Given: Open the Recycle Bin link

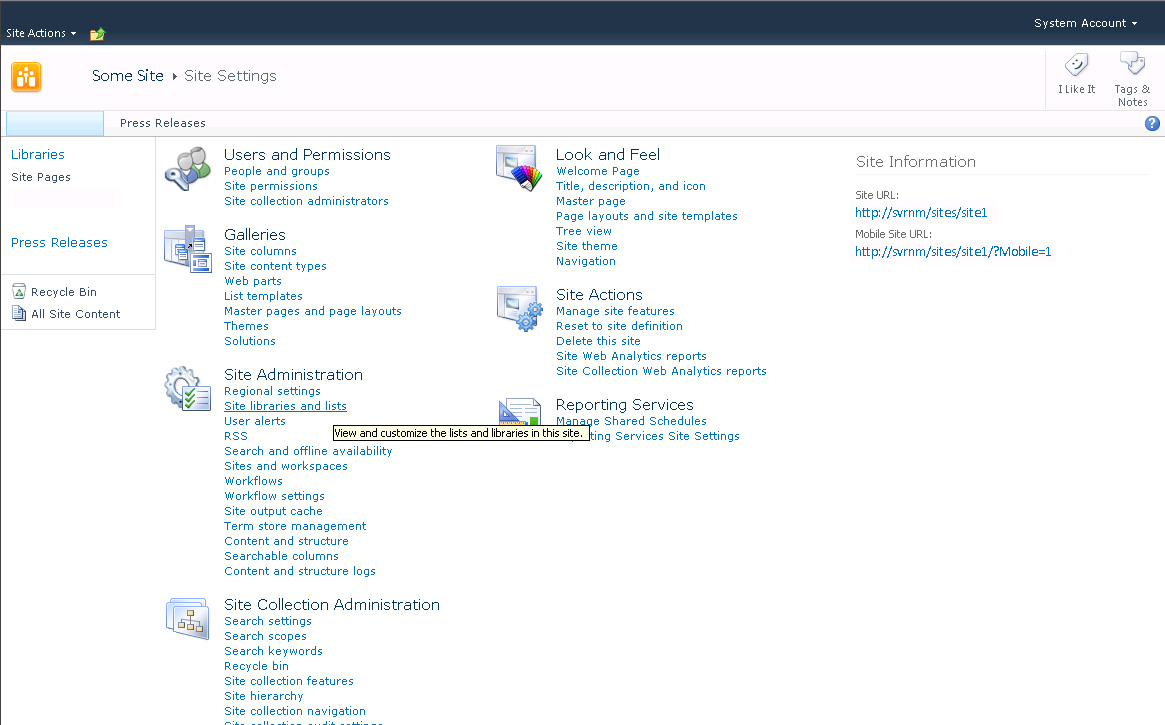Looking at the screenshot, I should pos(64,292).
